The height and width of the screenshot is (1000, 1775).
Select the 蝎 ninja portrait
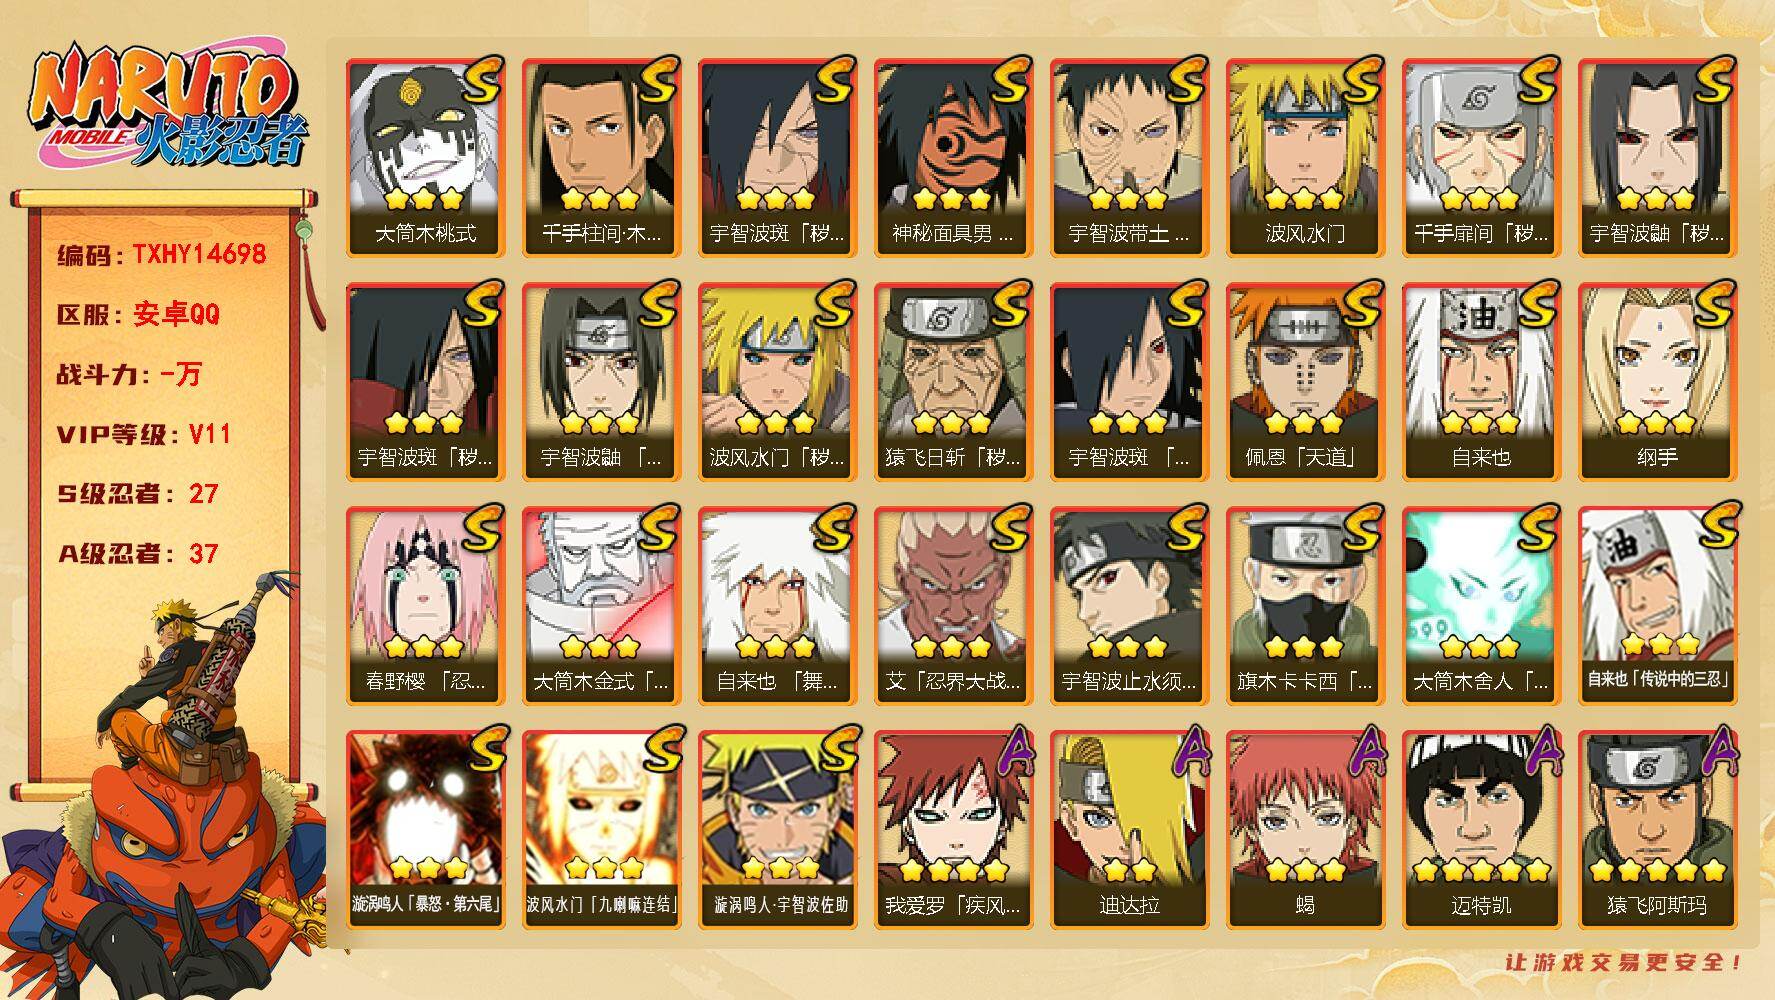1305,829
